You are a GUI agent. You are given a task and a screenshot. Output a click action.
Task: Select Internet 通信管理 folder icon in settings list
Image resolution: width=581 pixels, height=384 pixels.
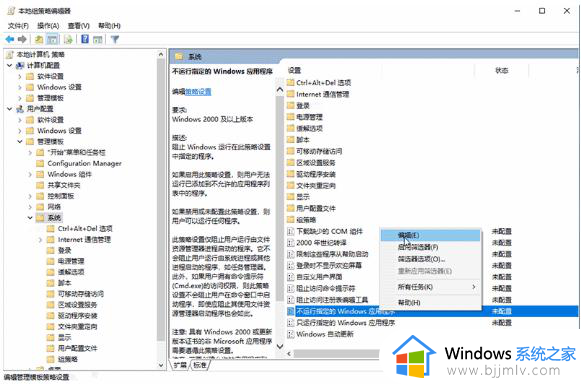pos(291,94)
